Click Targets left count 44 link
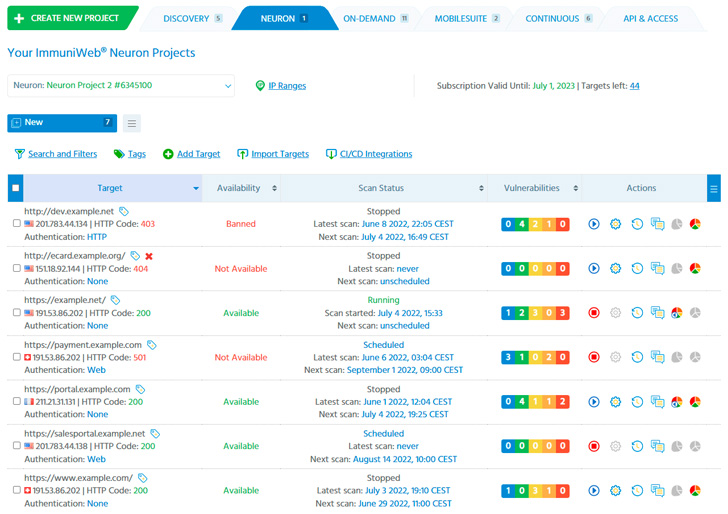The width and height of the screenshot is (728, 514). [634, 86]
